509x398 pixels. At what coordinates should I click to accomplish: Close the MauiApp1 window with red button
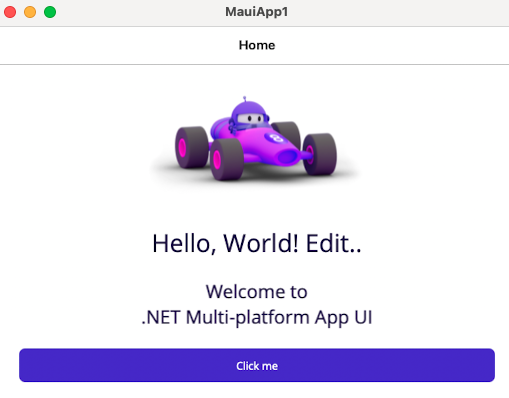10,12
